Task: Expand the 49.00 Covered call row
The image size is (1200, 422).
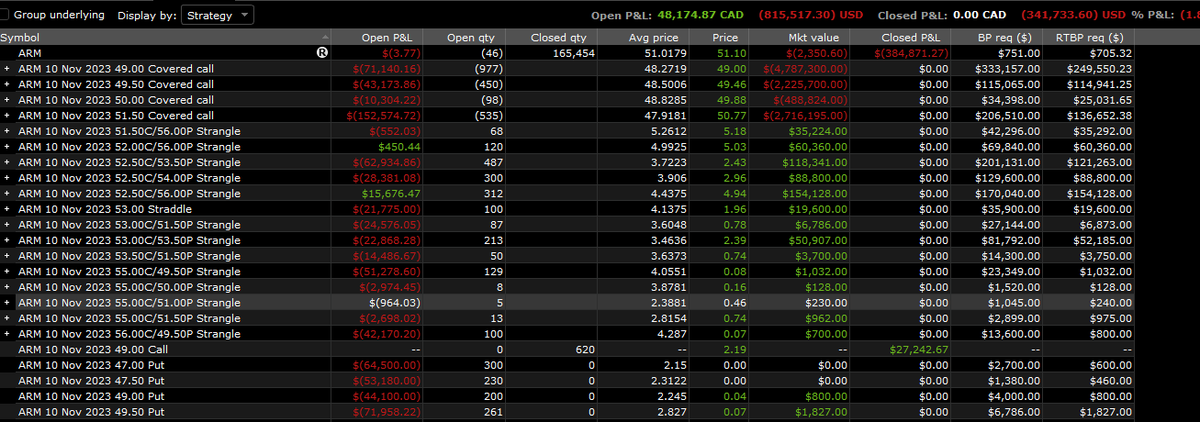Action: (7, 68)
